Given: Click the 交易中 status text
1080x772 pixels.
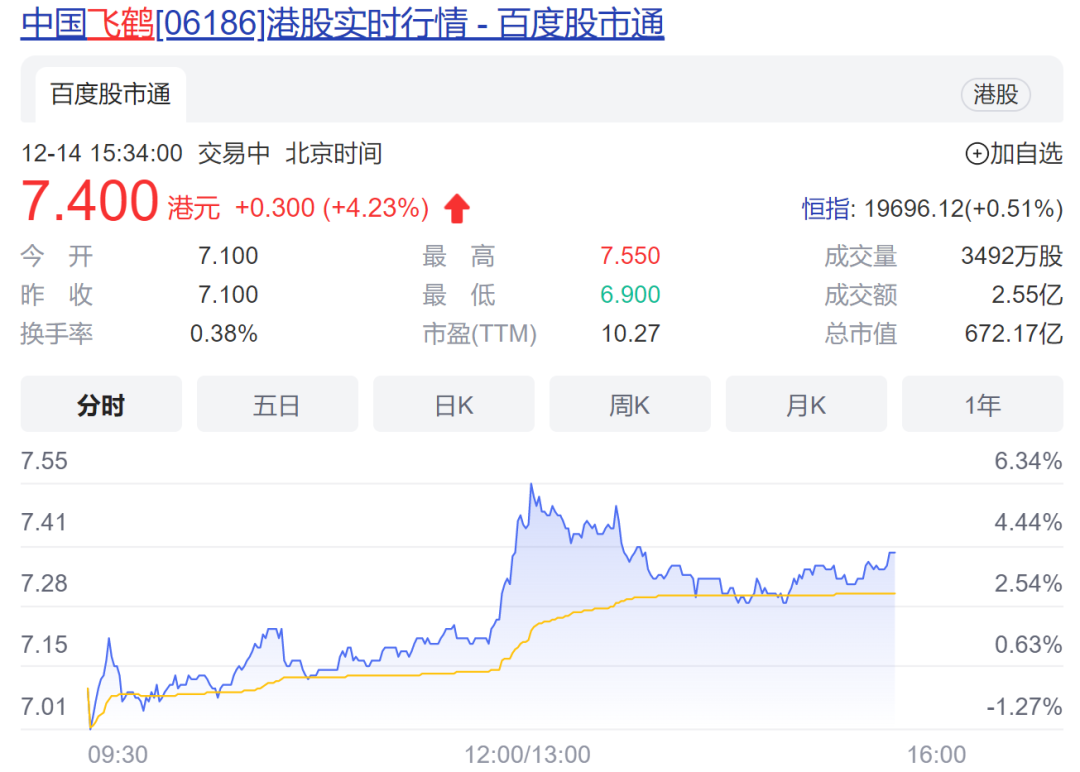Looking at the screenshot, I should (x=234, y=153).
